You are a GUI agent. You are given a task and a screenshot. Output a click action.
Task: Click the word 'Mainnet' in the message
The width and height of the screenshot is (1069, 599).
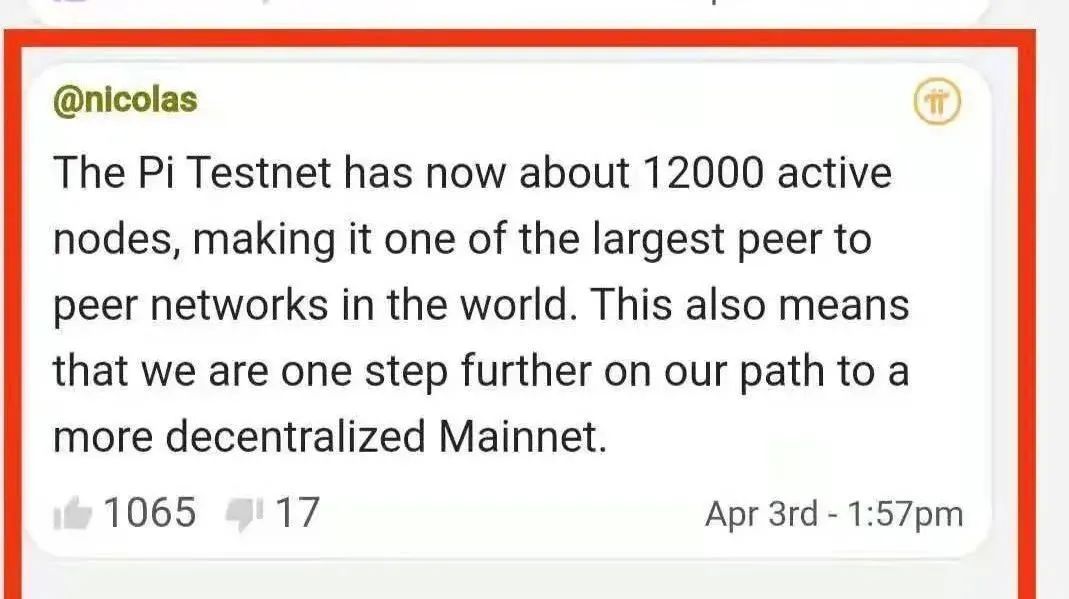pos(522,438)
